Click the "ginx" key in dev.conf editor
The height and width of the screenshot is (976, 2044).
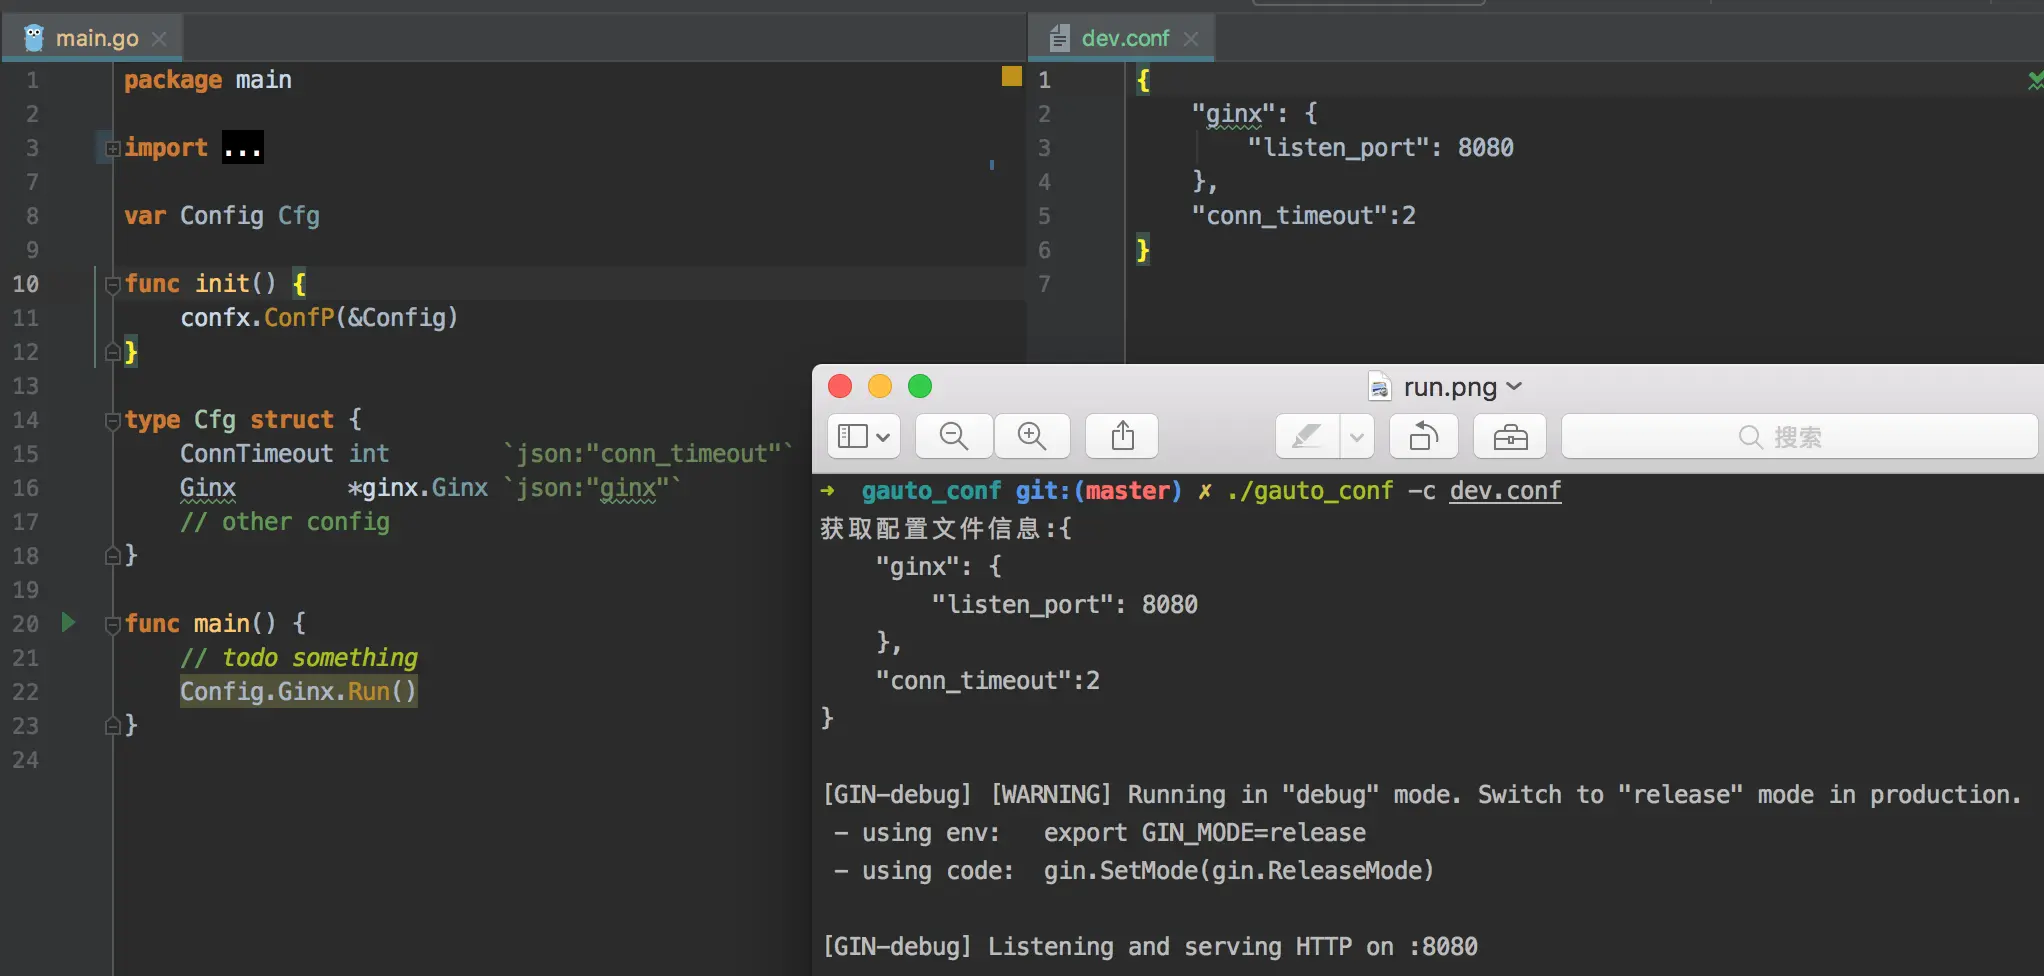click(x=1234, y=114)
